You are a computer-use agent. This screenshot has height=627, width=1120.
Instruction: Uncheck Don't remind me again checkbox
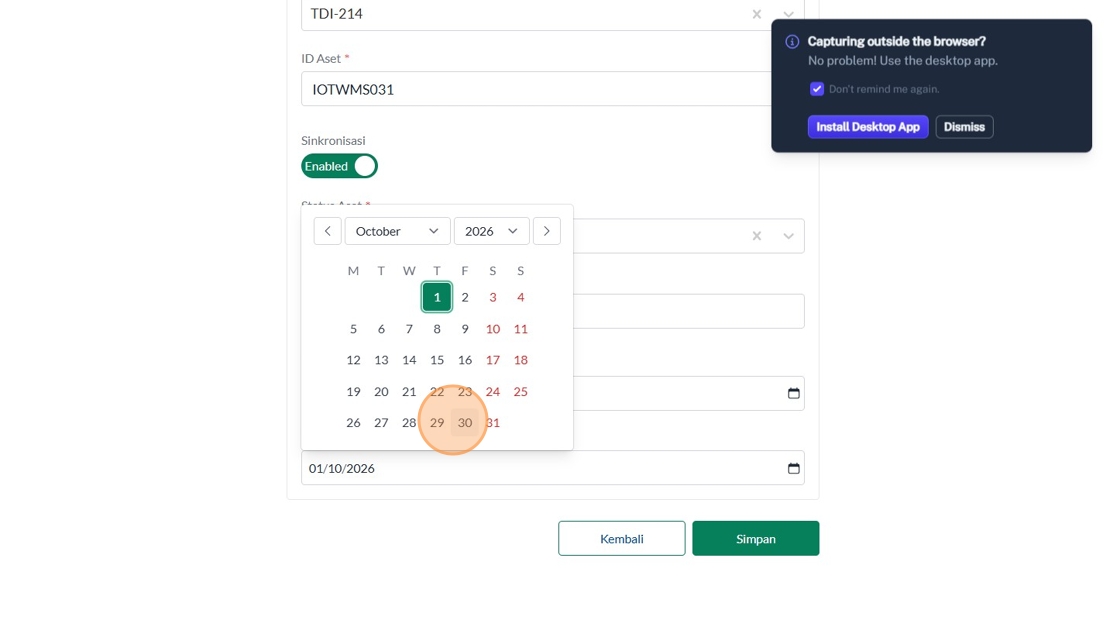point(817,89)
